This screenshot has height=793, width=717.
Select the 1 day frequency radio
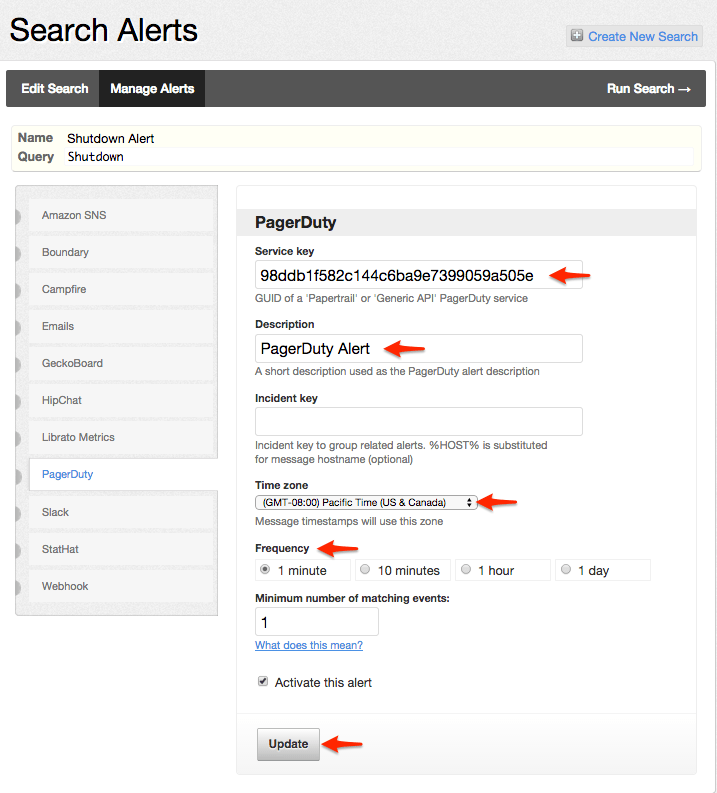click(566, 569)
